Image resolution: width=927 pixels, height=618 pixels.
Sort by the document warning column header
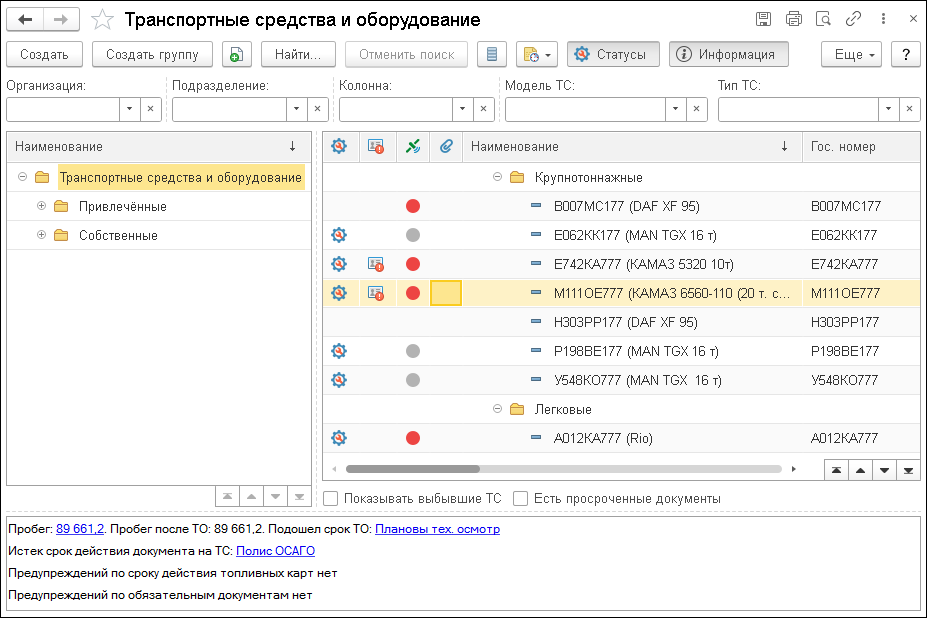(376, 146)
